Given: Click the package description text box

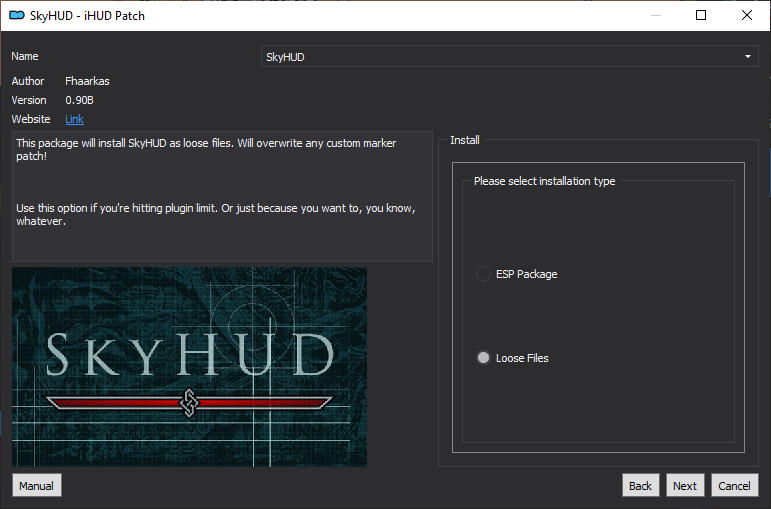Looking at the screenshot, I should click(222, 196).
